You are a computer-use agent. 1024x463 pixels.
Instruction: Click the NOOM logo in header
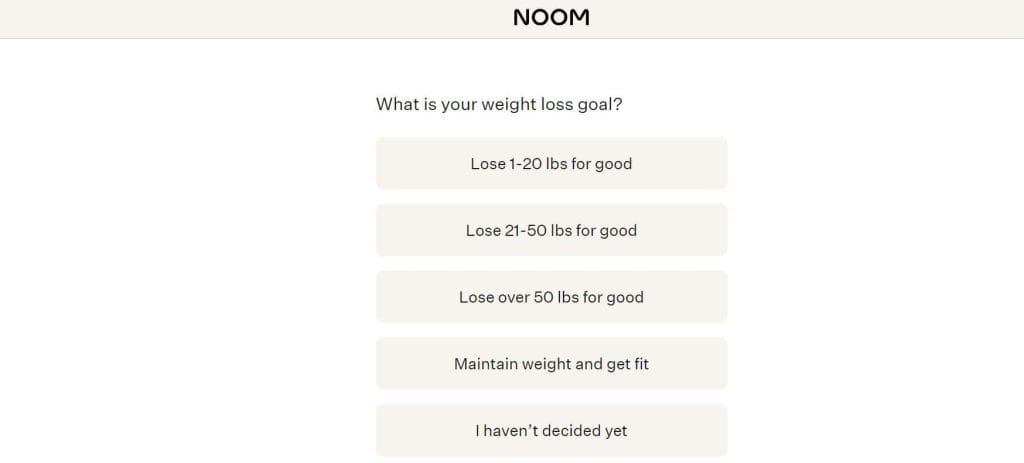[551, 18]
